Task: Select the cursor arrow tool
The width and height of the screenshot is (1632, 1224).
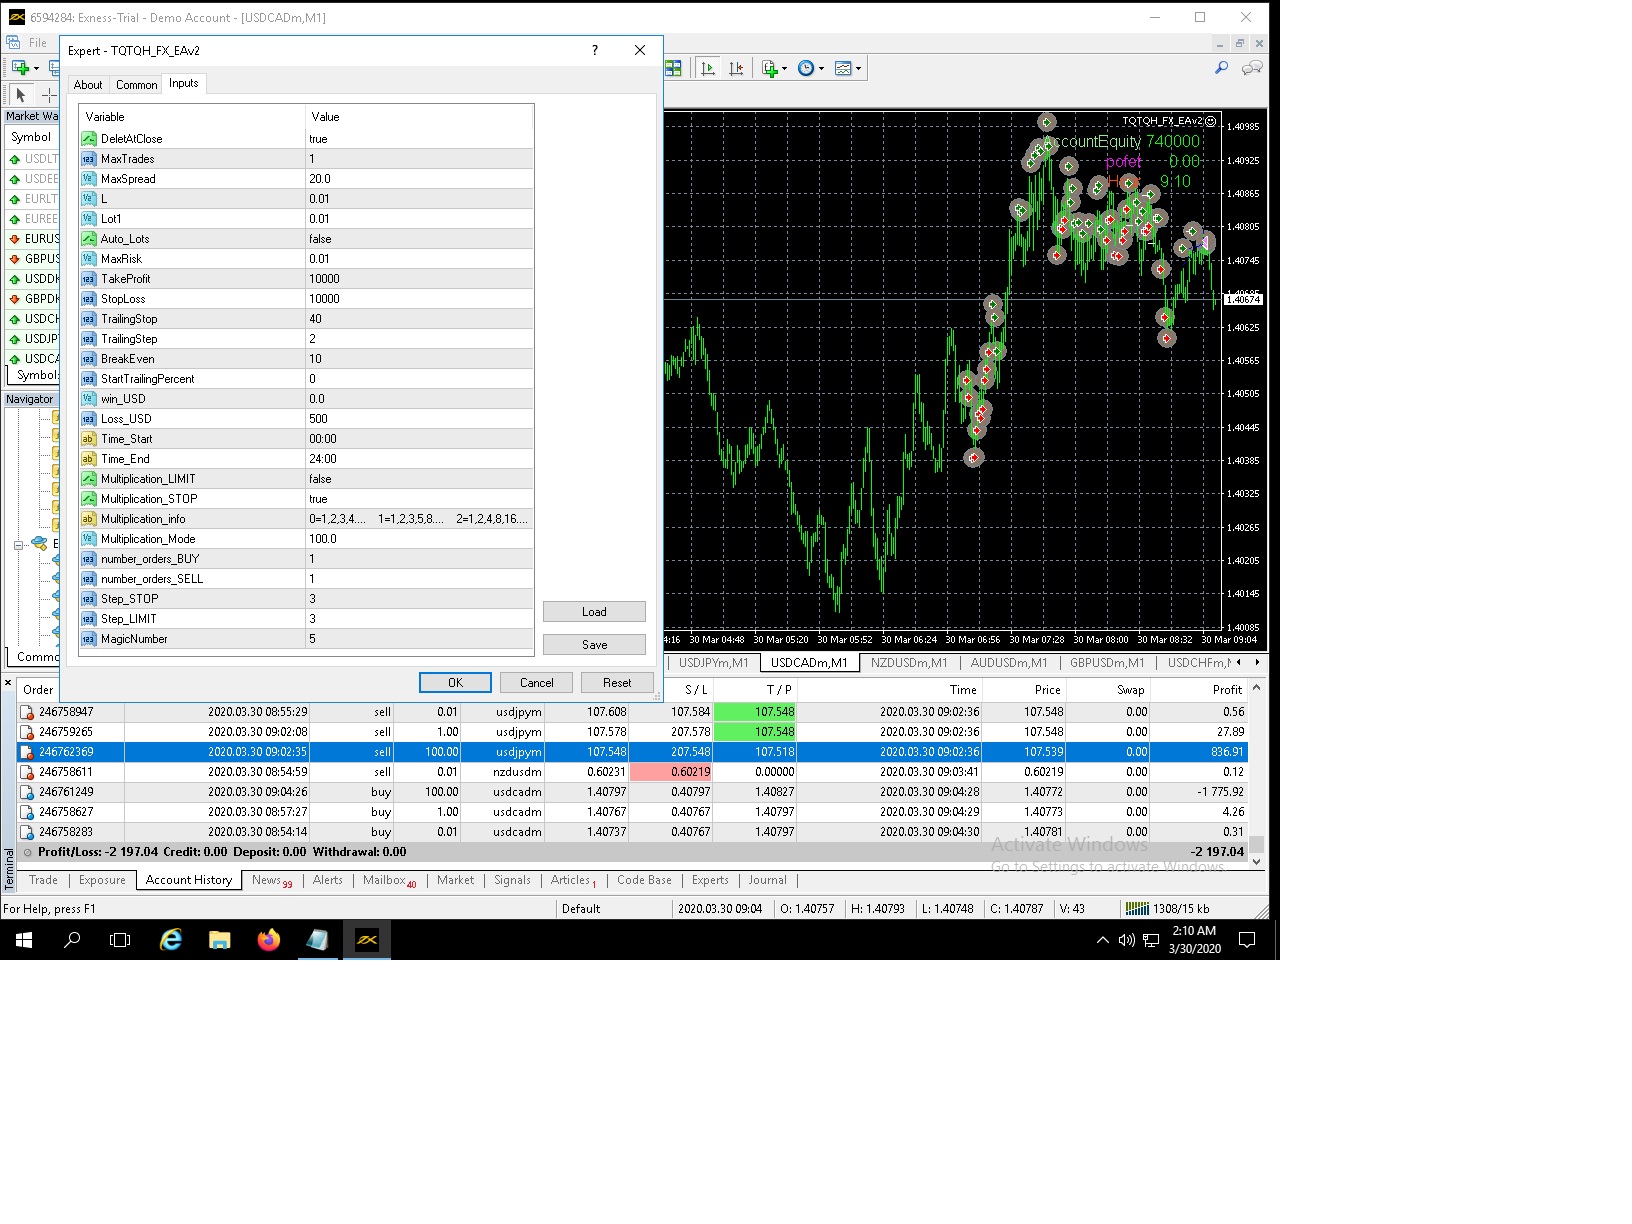Action: coord(21,95)
